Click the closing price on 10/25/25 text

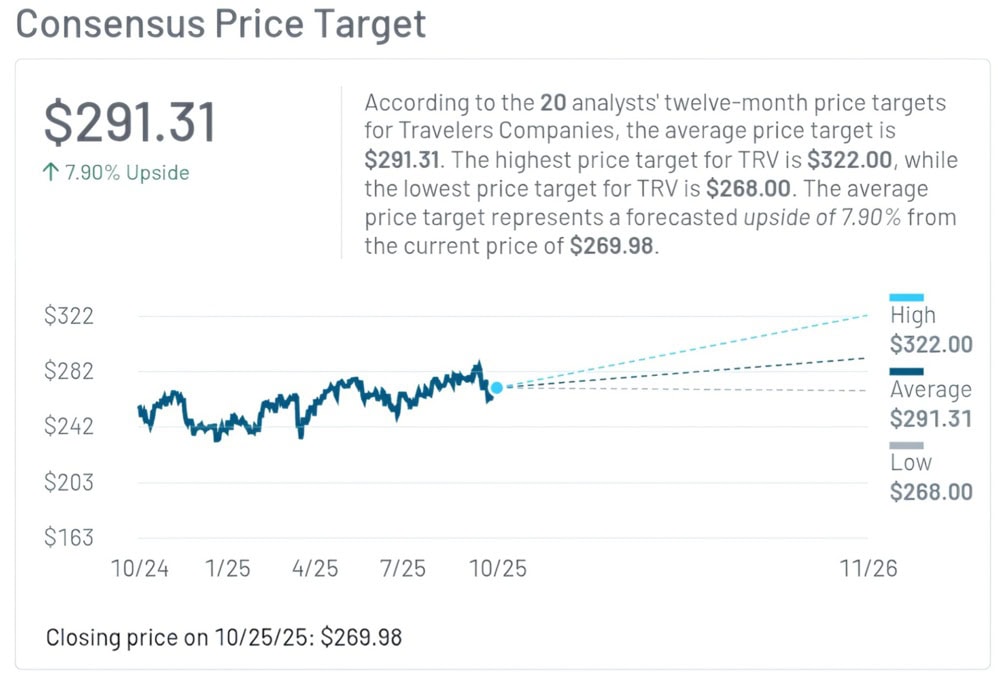(224, 637)
